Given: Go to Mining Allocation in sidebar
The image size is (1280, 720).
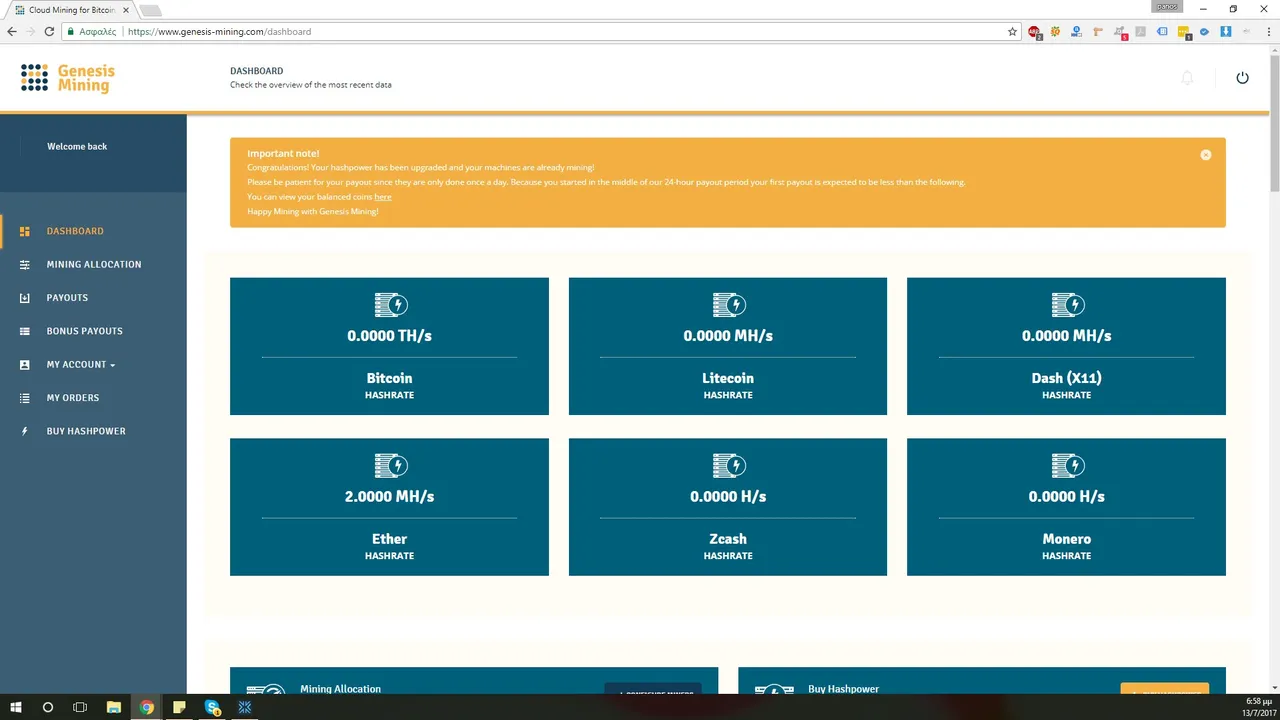Looking at the screenshot, I should 93,264.
